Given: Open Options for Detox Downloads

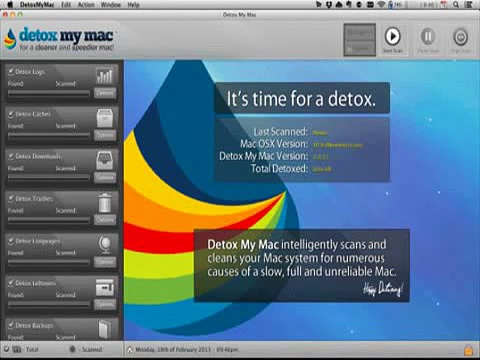Looking at the screenshot, I should [x=105, y=177].
